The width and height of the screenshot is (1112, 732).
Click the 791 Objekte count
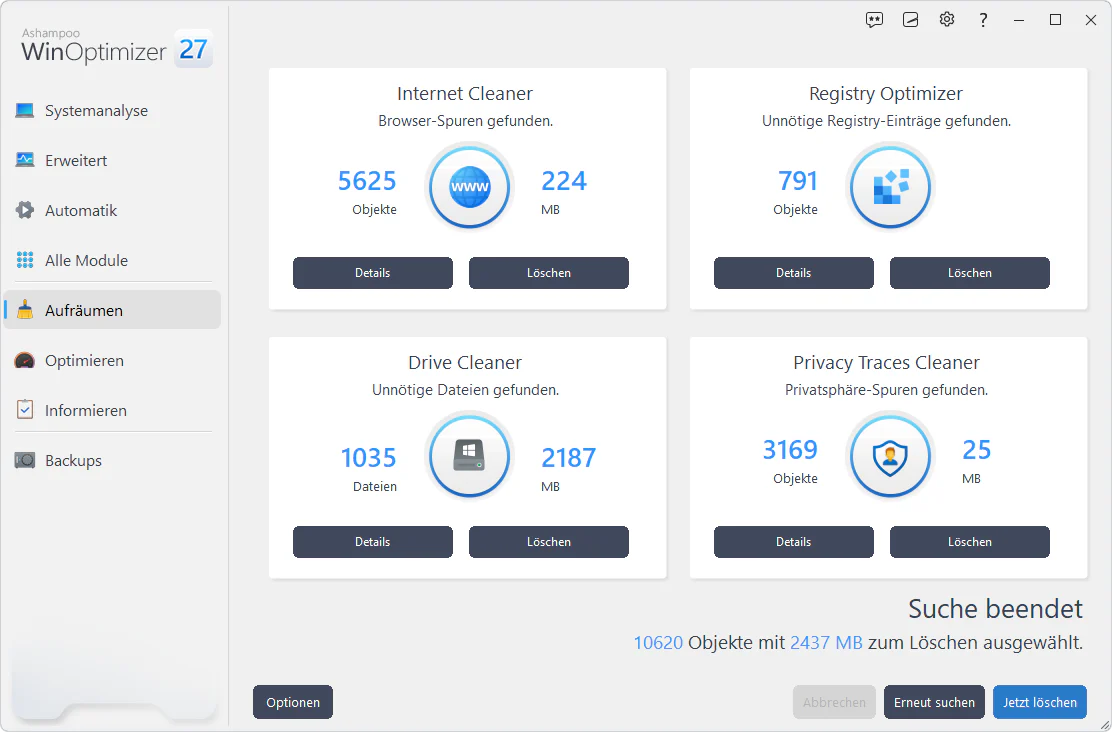[x=798, y=181]
